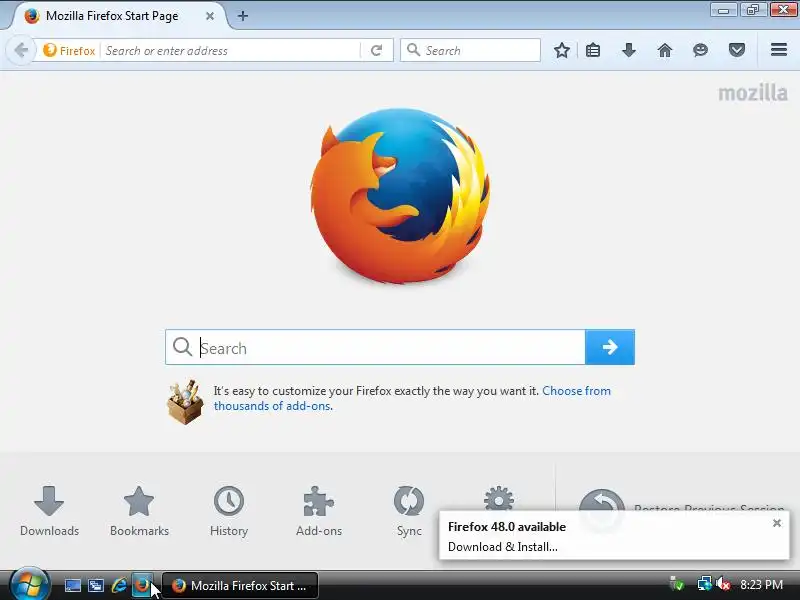Click the 8:23 PM clock

761,585
